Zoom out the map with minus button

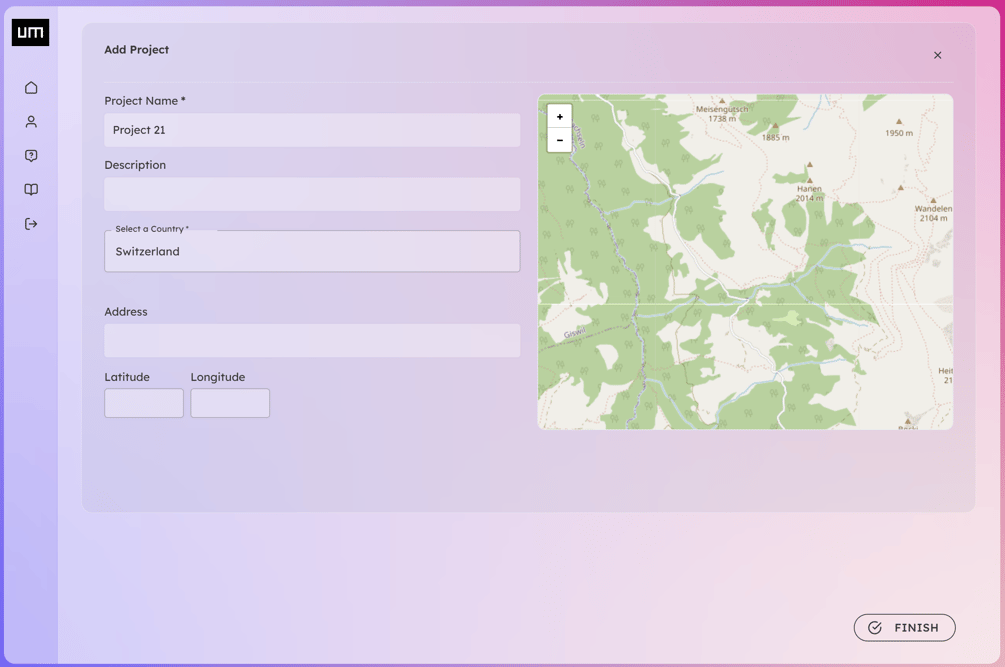(x=560, y=140)
